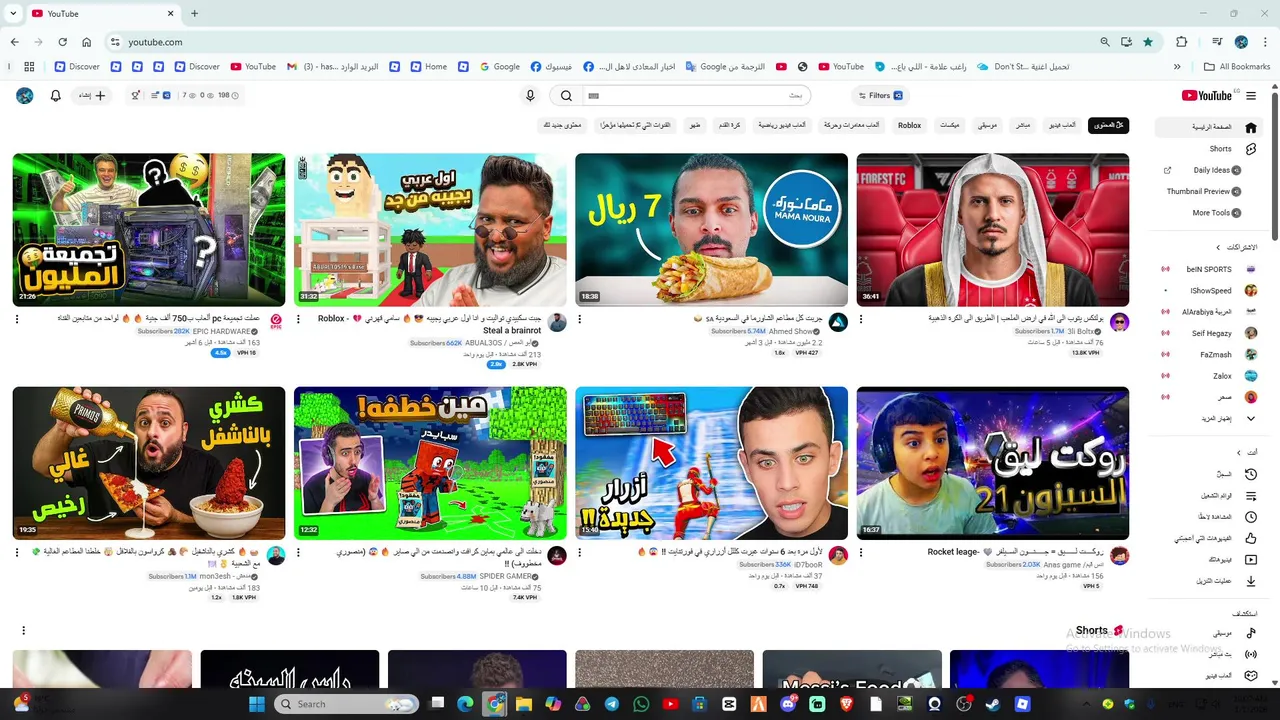Open the Steal a brainrot Roblox video thumbnail
This screenshot has height=720, width=1280.
430,230
